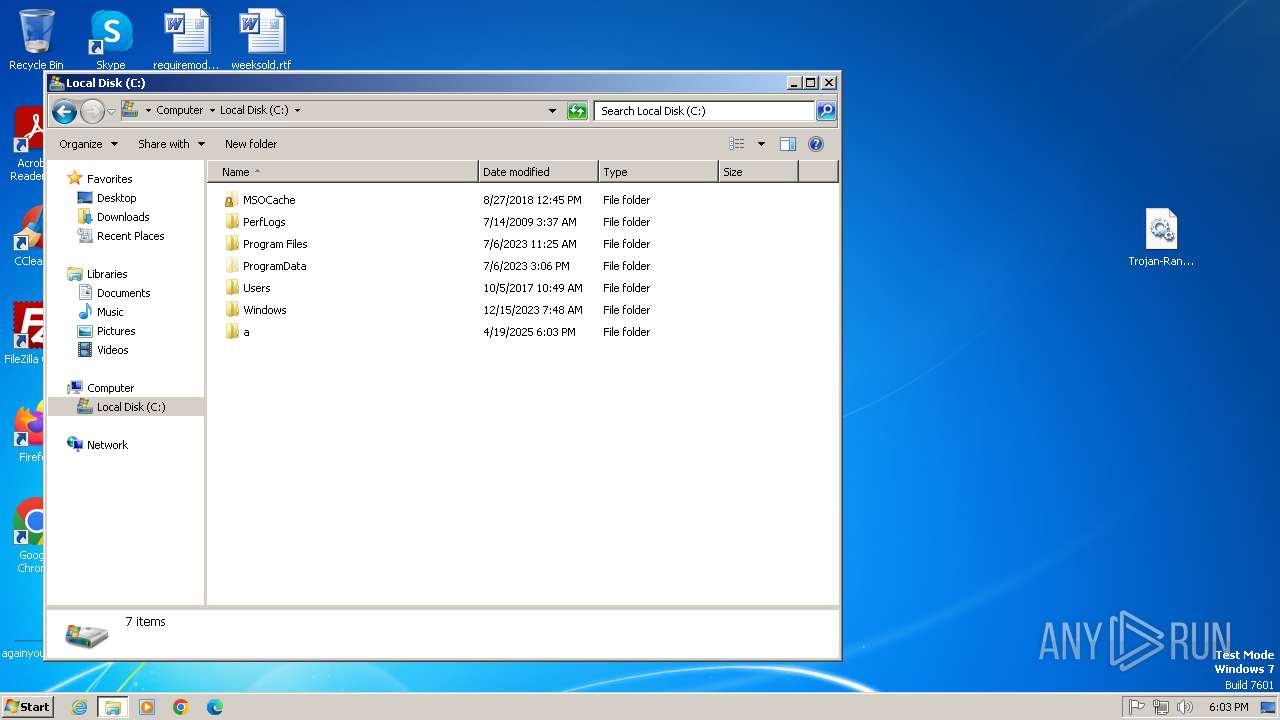Select Network in the navigation pane
The width and height of the screenshot is (1280, 720).
[97, 445]
